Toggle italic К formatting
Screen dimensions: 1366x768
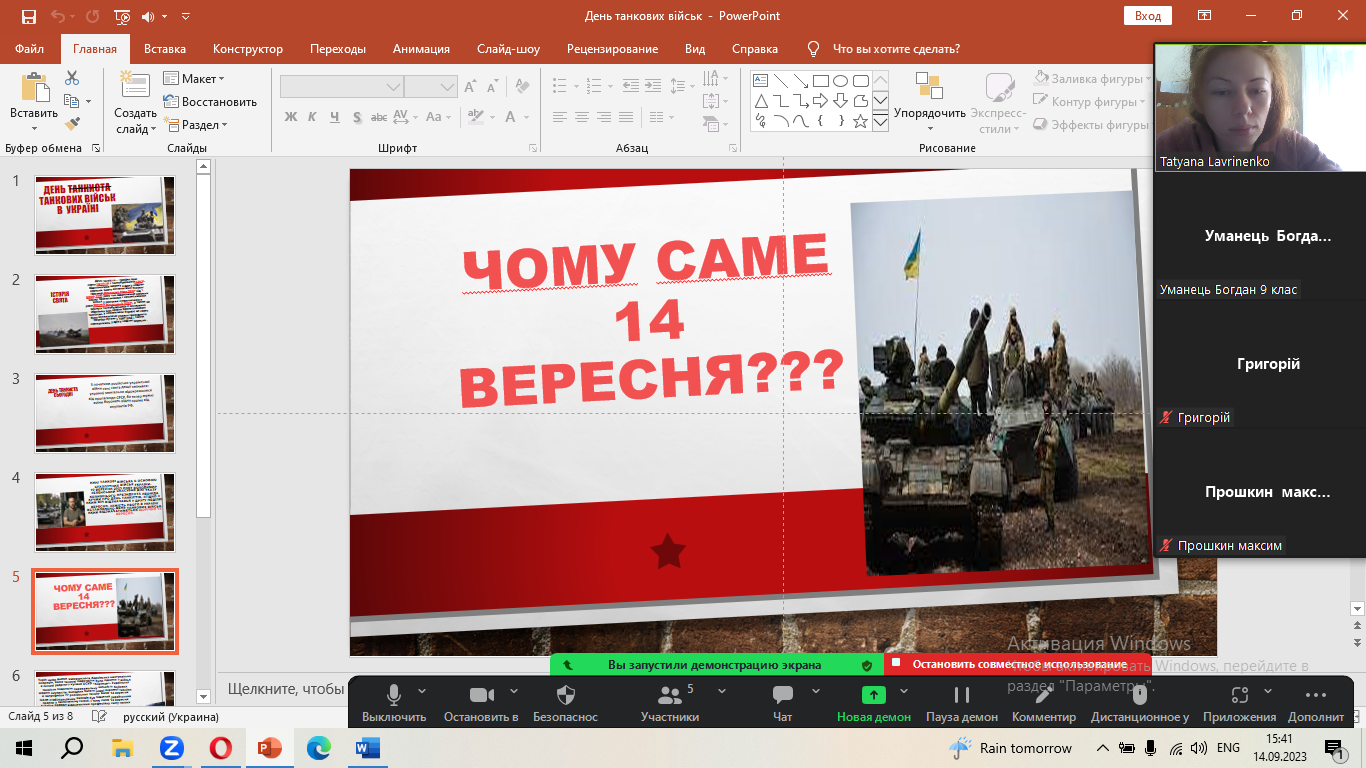312,117
